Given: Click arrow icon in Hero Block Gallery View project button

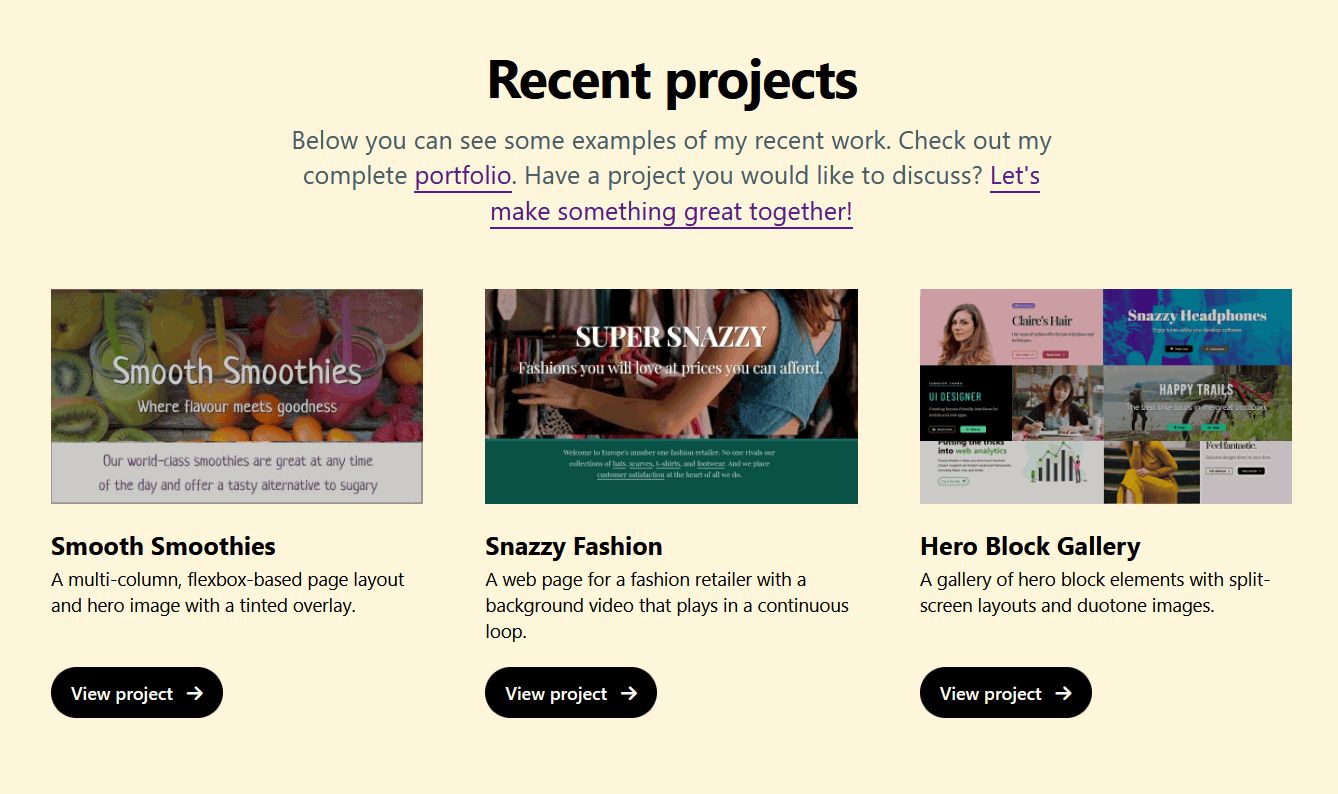Looking at the screenshot, I should pos(1064,693).
